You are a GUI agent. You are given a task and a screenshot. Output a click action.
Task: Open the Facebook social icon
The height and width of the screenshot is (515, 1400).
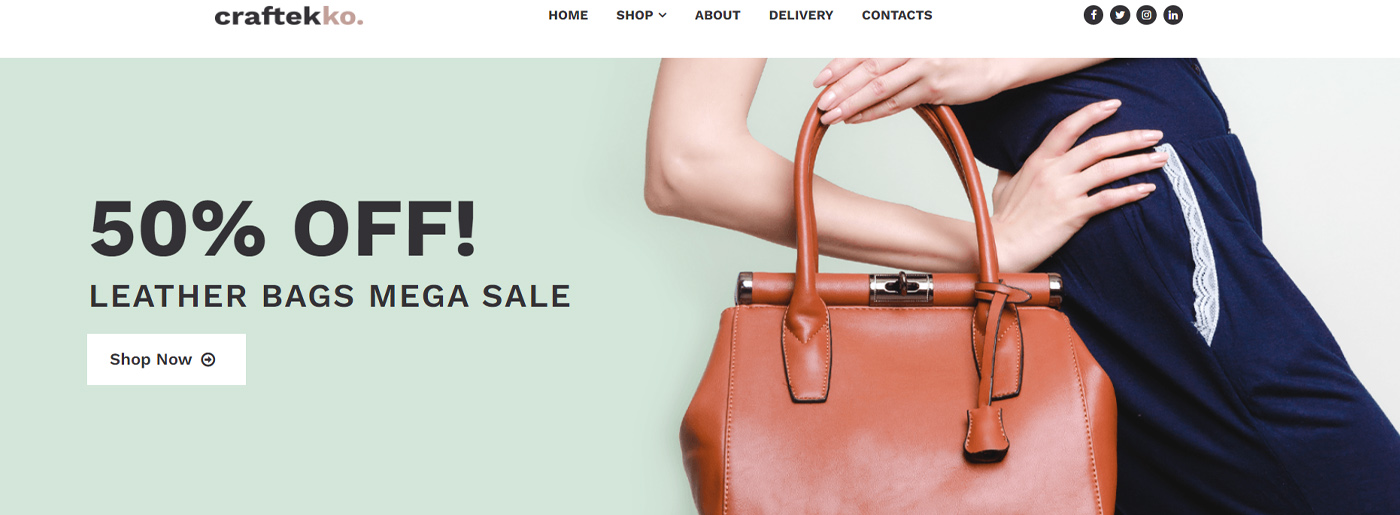click(x=1093, y=15)
